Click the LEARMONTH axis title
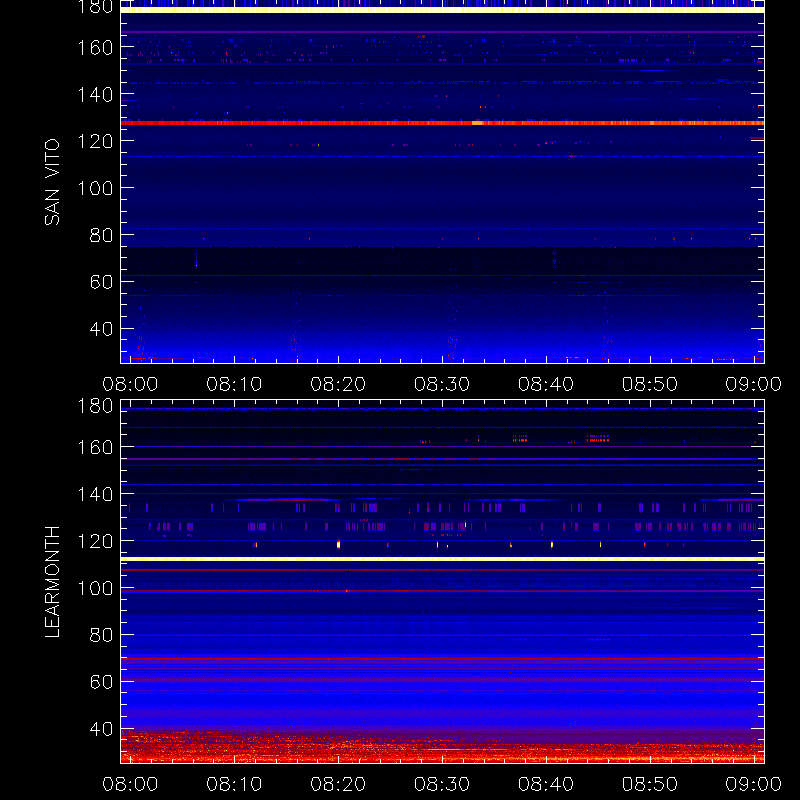Viewport: 800px width, 800px height. coord(53,582)
